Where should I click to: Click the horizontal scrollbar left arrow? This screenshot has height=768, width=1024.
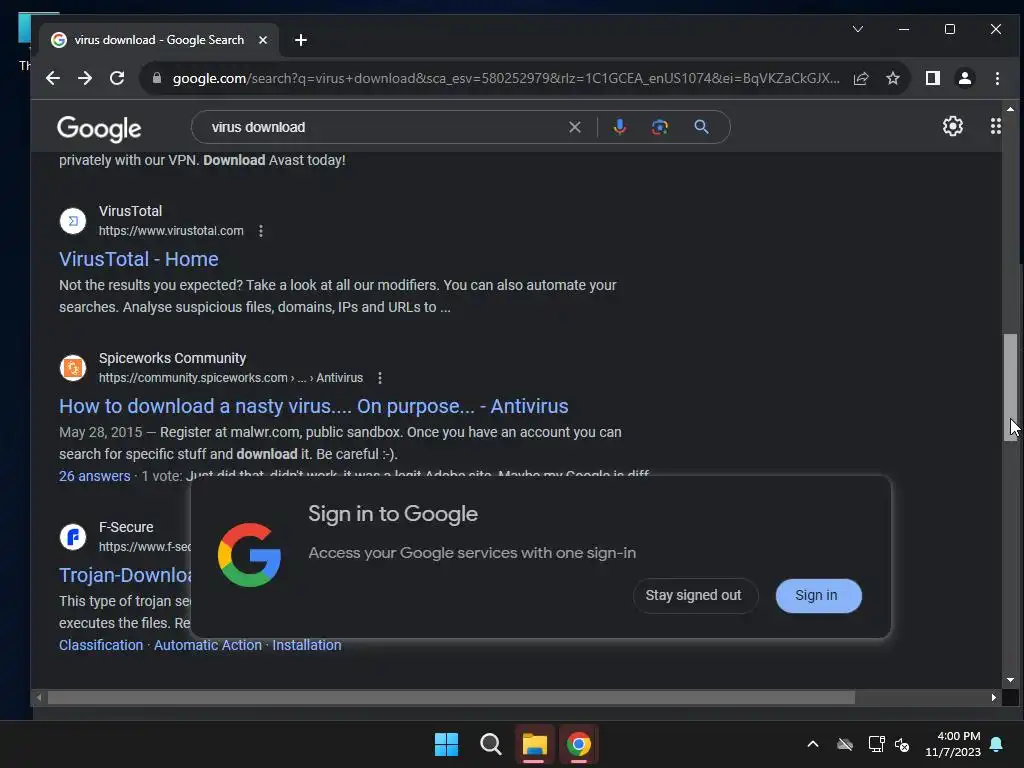pos(39,697)
